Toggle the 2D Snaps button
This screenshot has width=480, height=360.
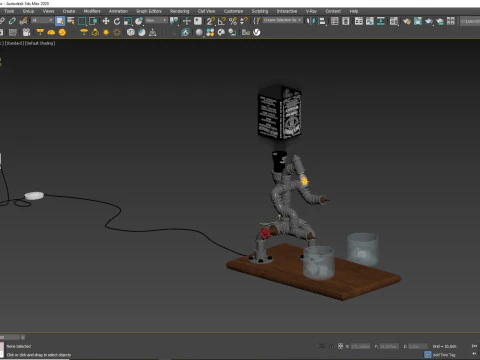[210, 21]
